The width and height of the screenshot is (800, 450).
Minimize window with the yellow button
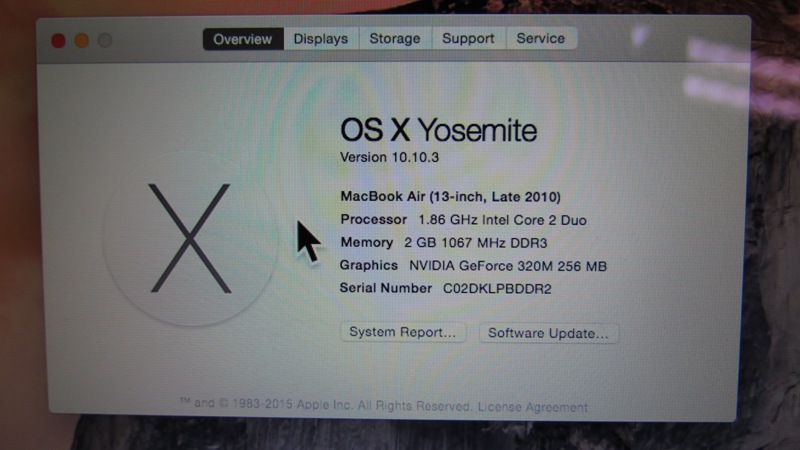click(82, 40)
